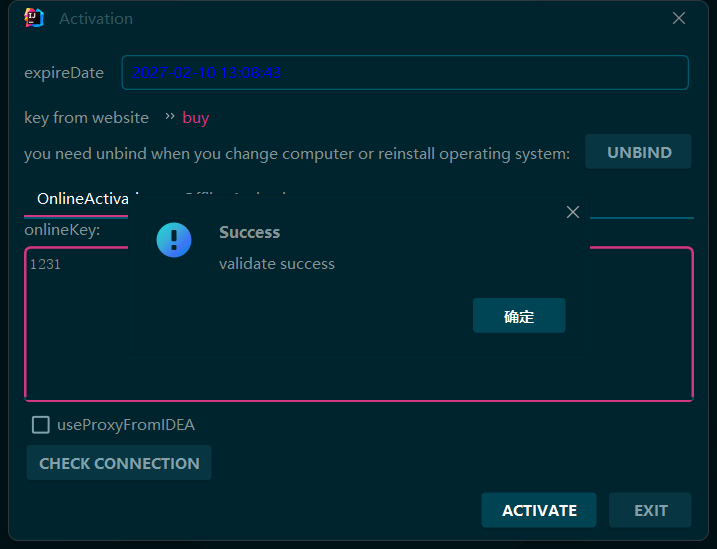
Task: Click the CHECK CONNECTION button
Action: pyautogui.click(x=119, y=463)
